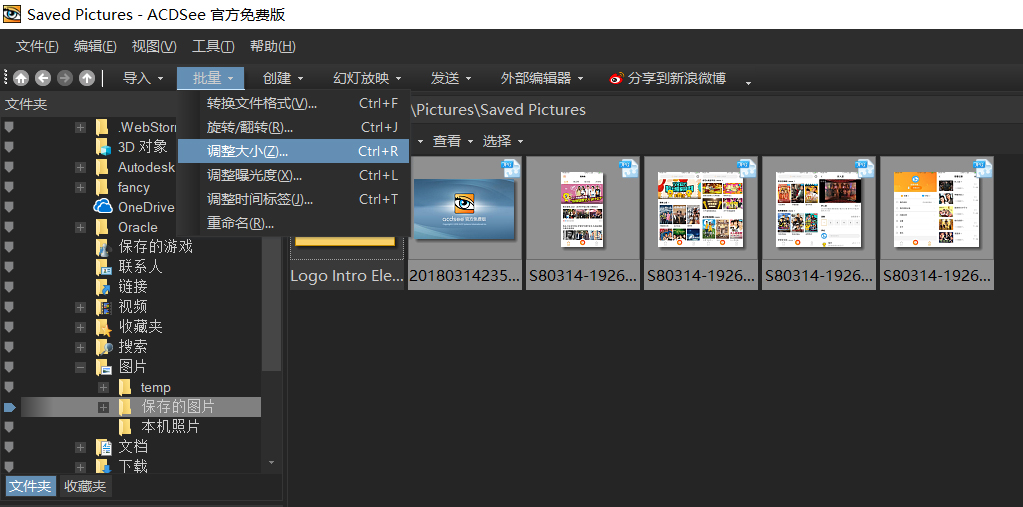Select the ACDSee splash screen thumbnail
1023x507 pixels.
coord(465,208)
